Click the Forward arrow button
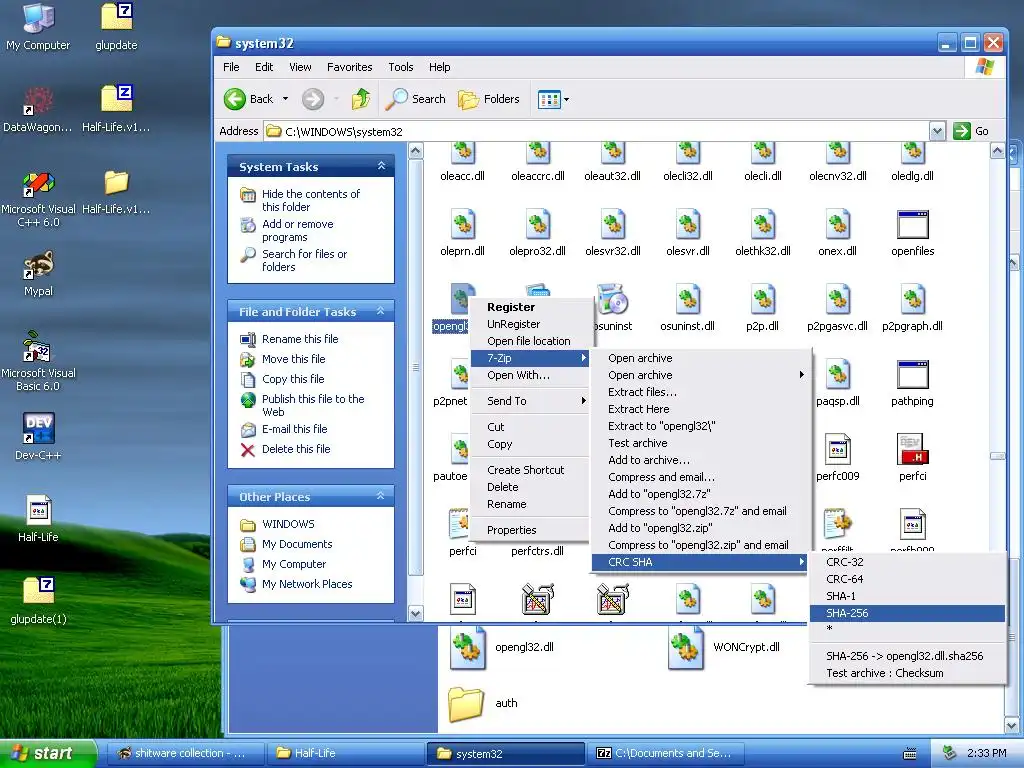1024x768 pixels. [313, 99]
